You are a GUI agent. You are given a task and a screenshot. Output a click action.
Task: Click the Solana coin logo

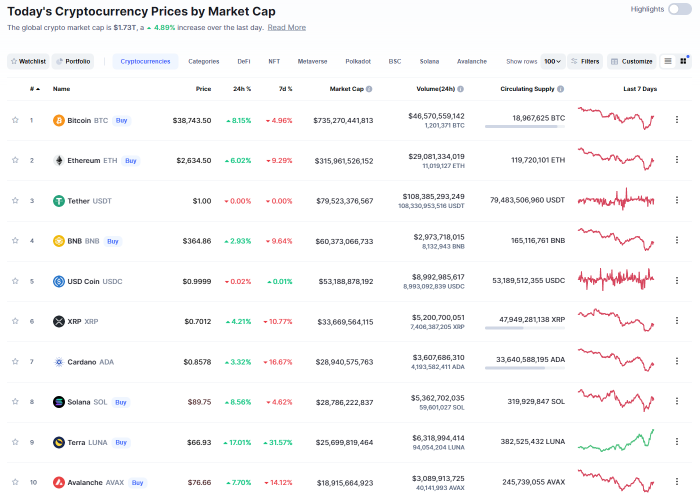[59, 402]
